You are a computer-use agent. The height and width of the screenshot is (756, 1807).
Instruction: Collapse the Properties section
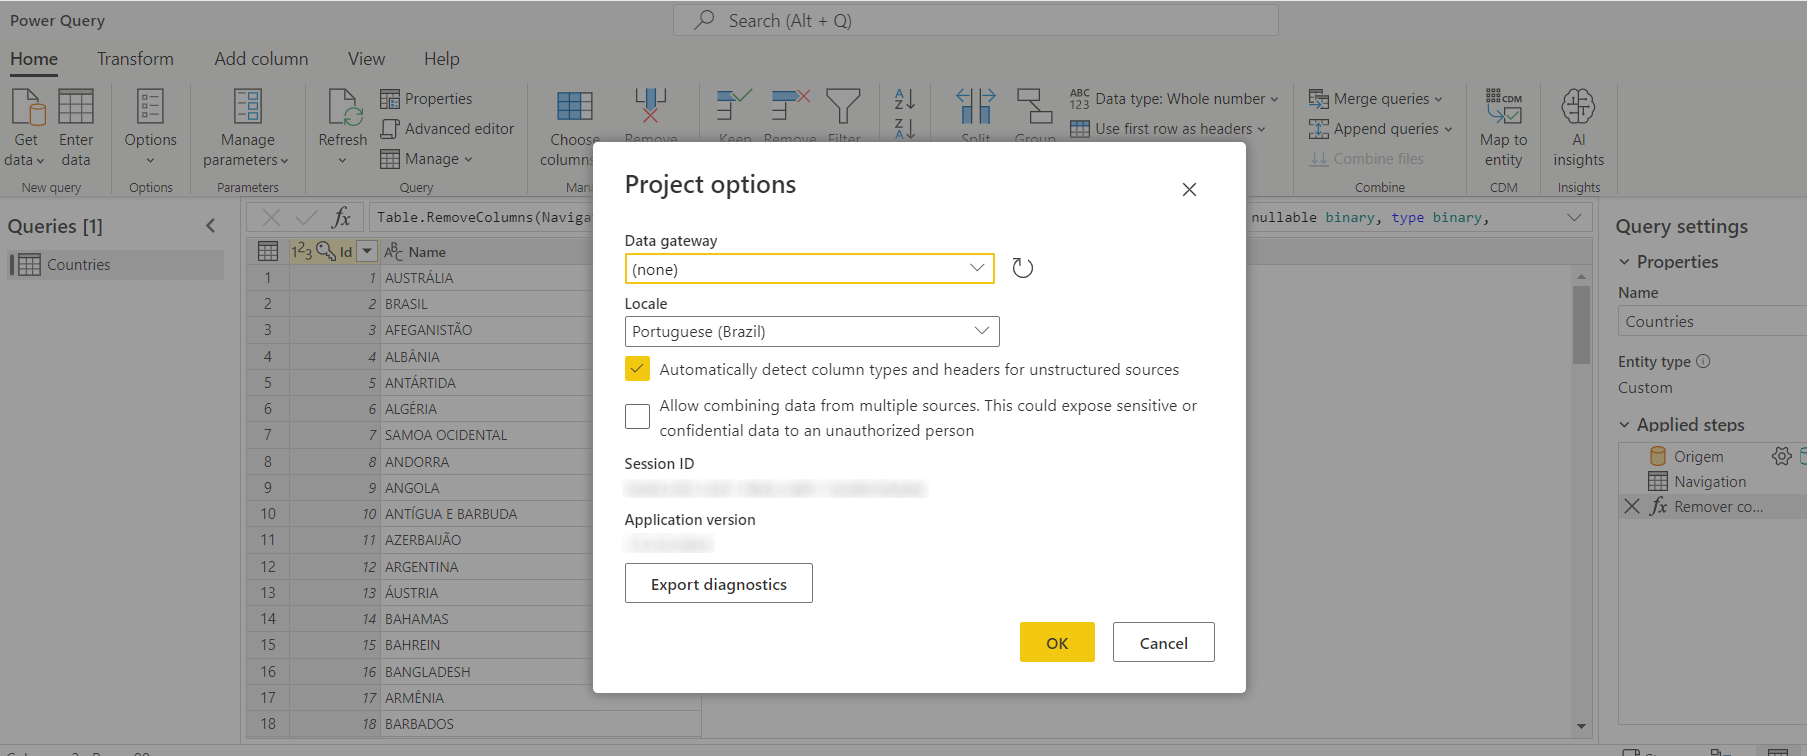1624,262
